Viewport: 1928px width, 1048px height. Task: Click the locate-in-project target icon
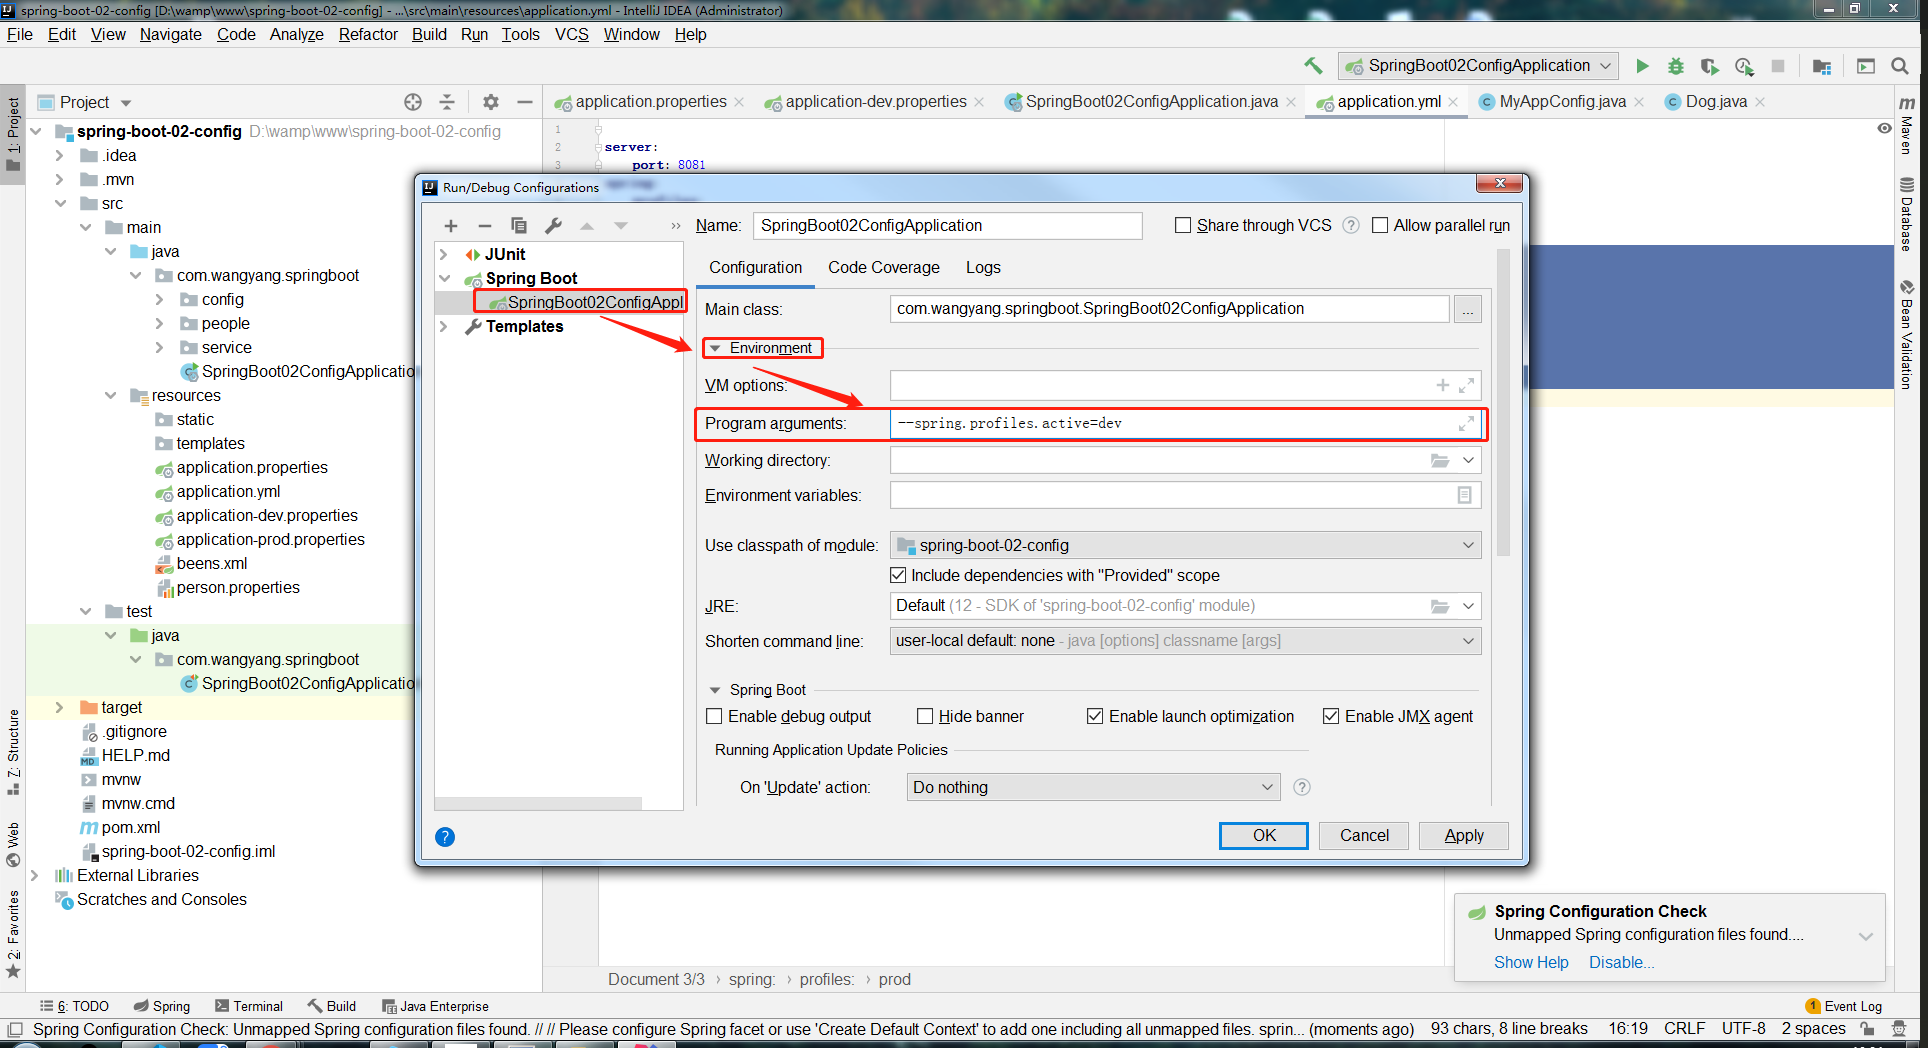[x=413, y=102]
